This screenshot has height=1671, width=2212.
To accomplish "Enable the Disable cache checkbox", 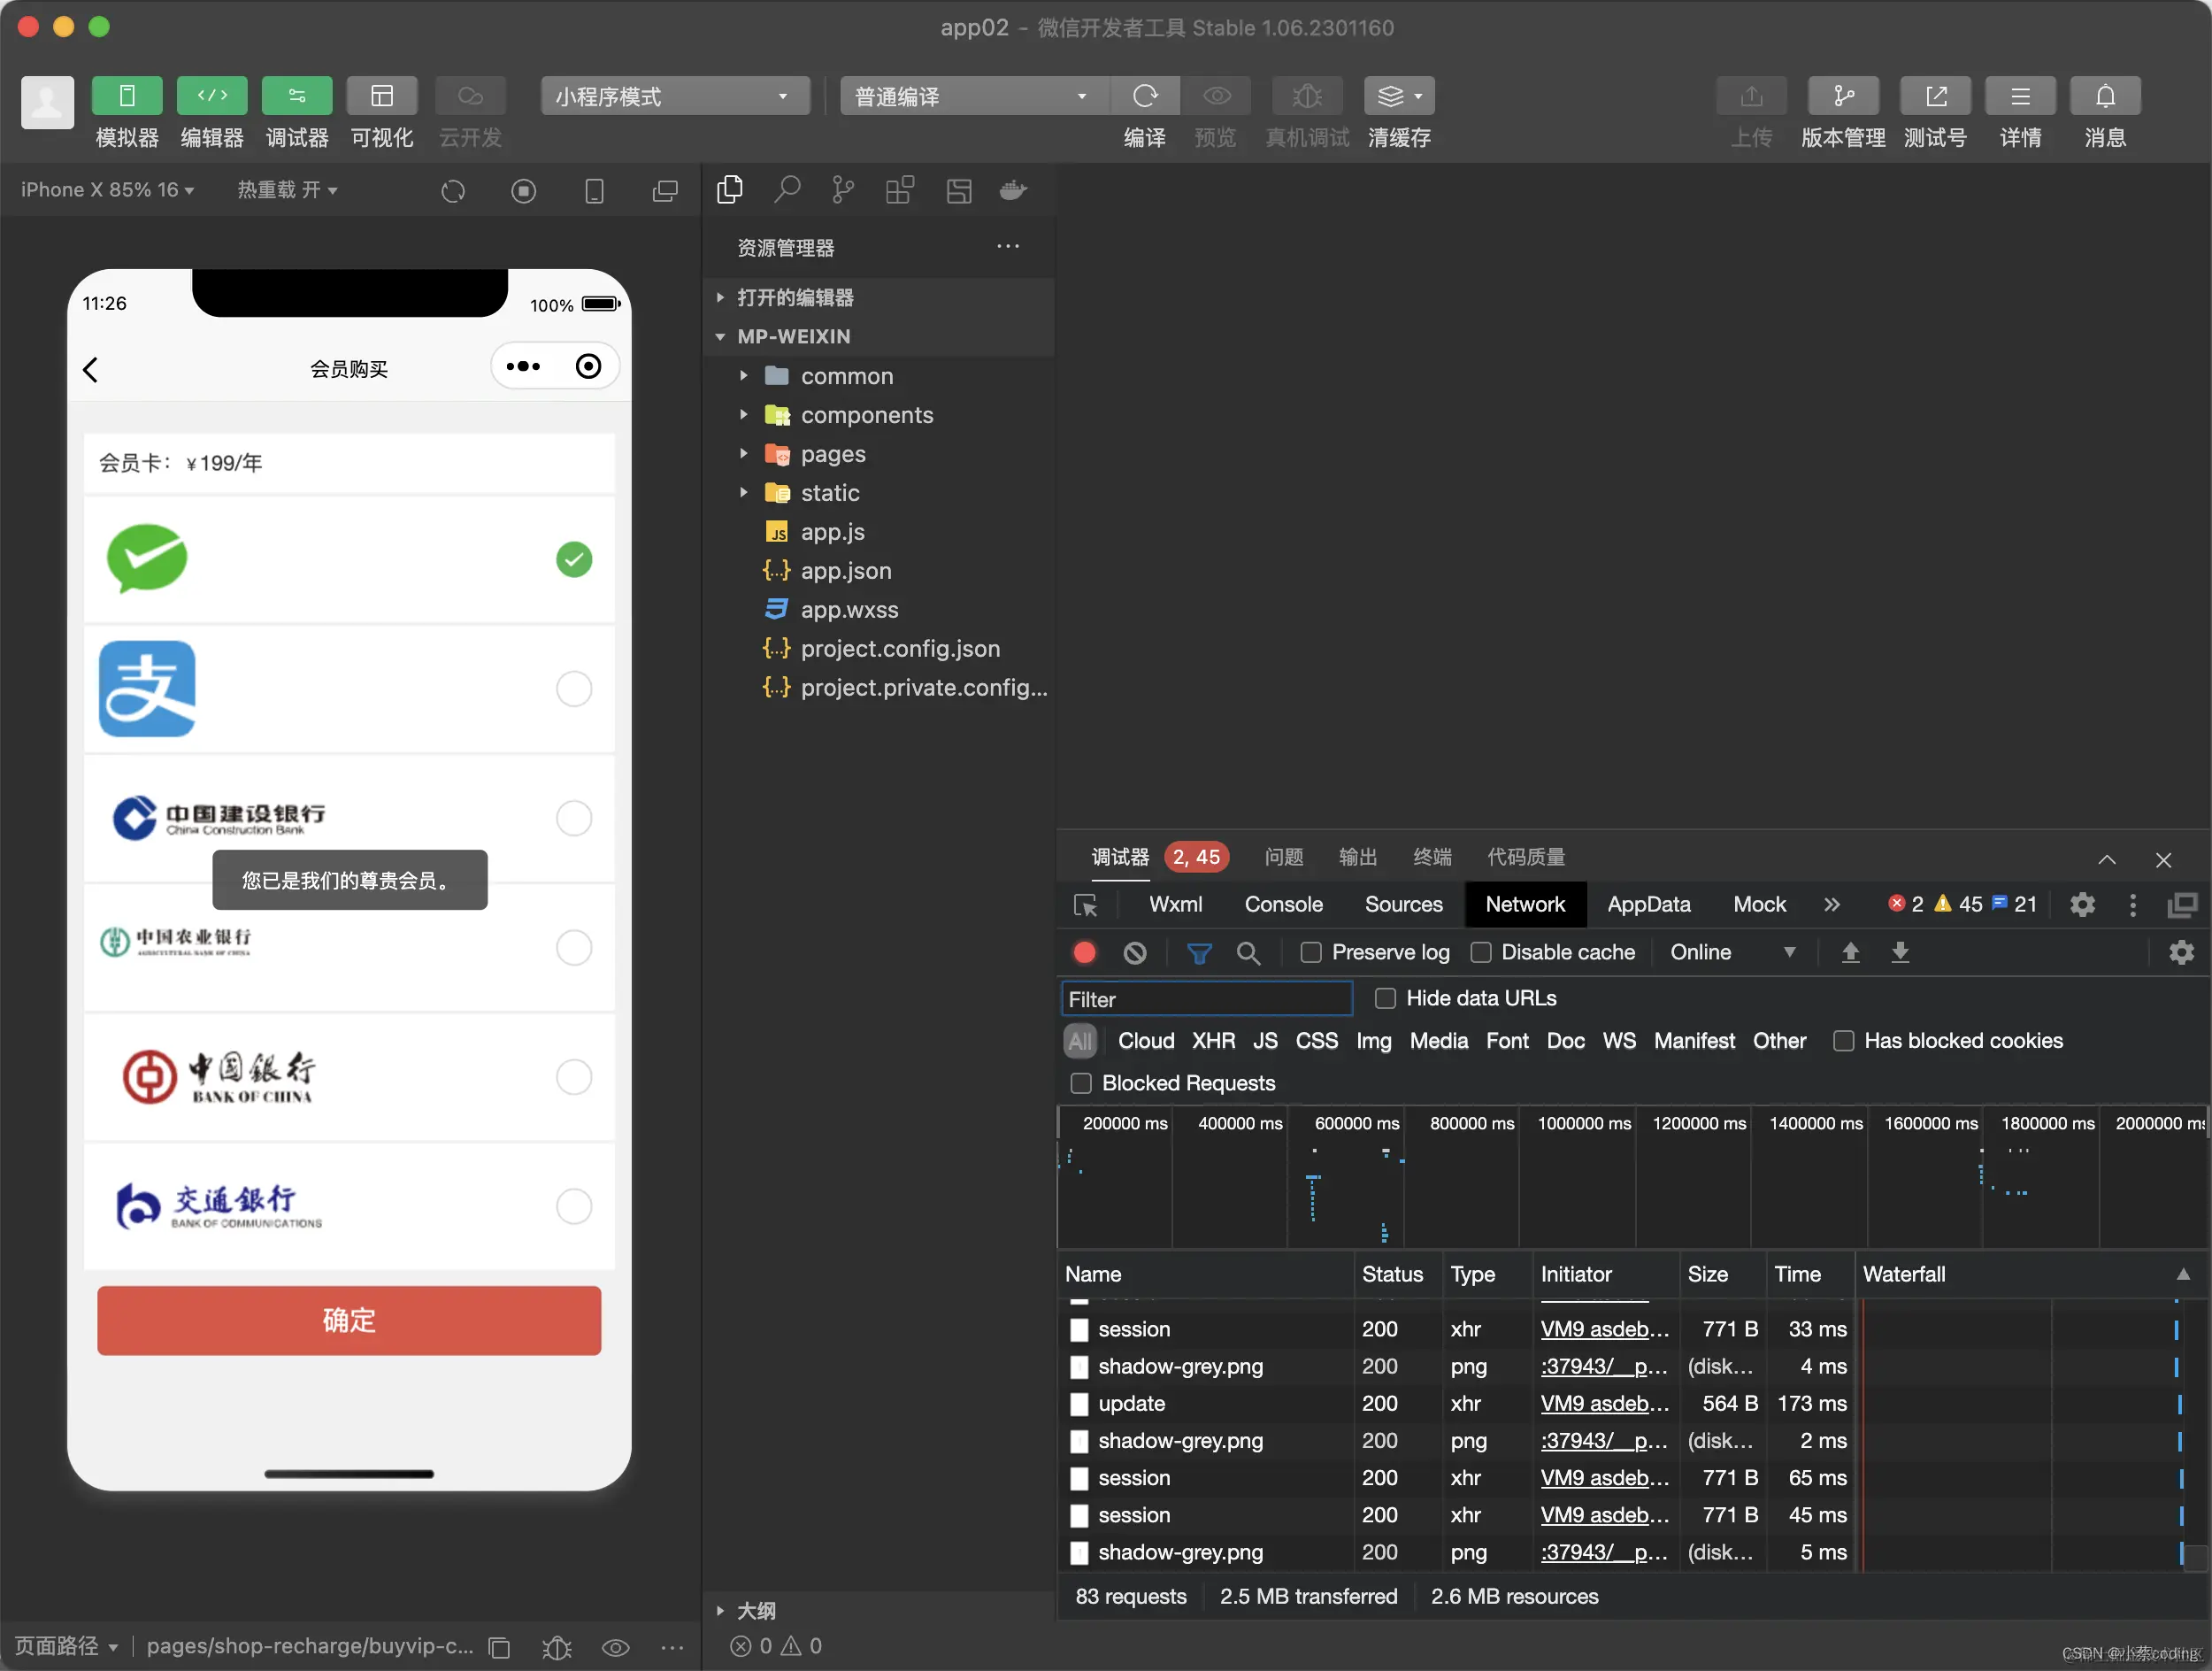I will (1480, 952).
